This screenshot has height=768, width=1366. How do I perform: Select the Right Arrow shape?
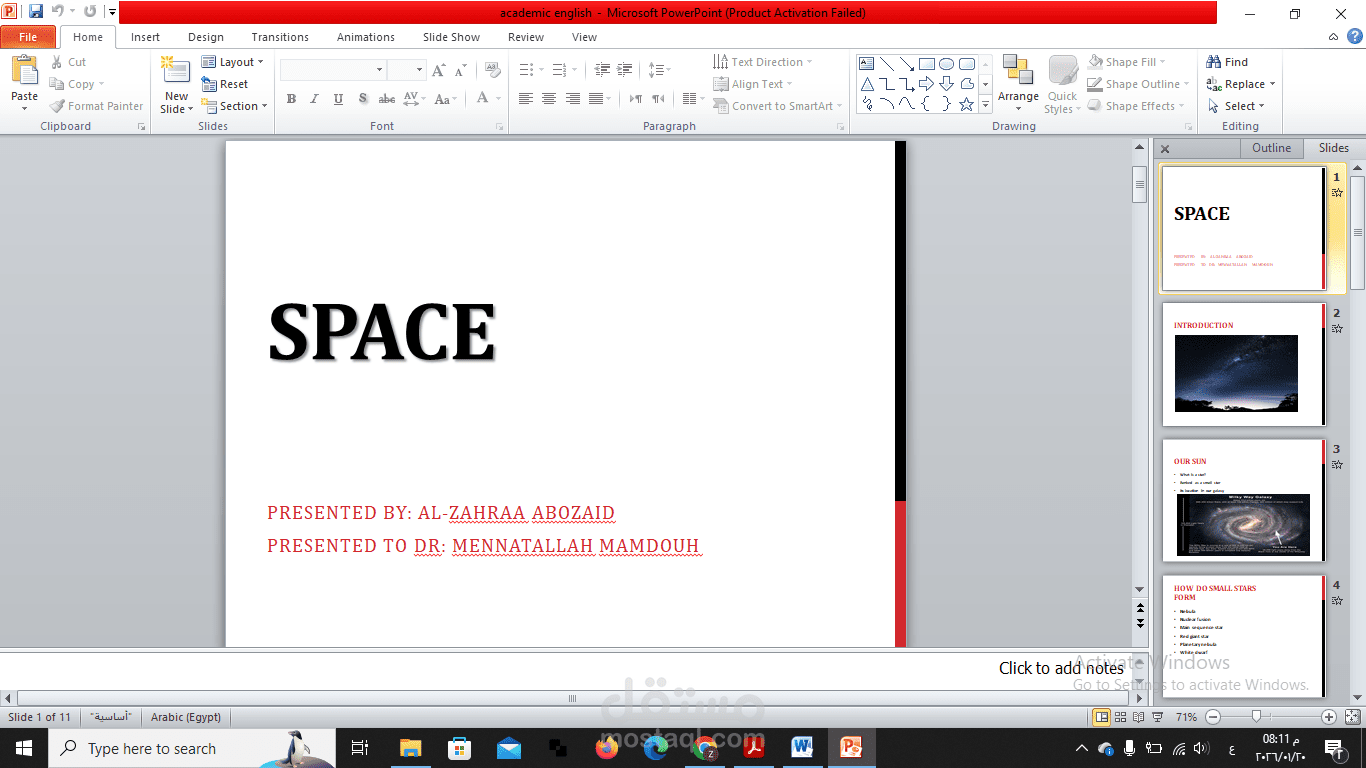(x=926, y=83)
